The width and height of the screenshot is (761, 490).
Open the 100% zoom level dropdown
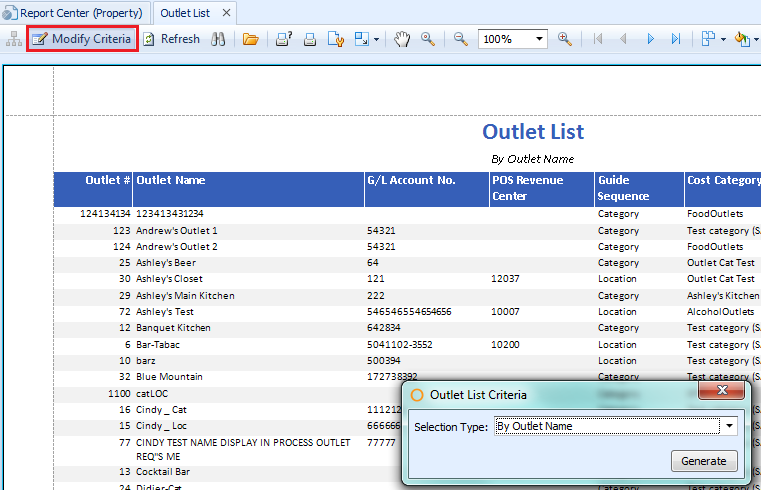540,39
